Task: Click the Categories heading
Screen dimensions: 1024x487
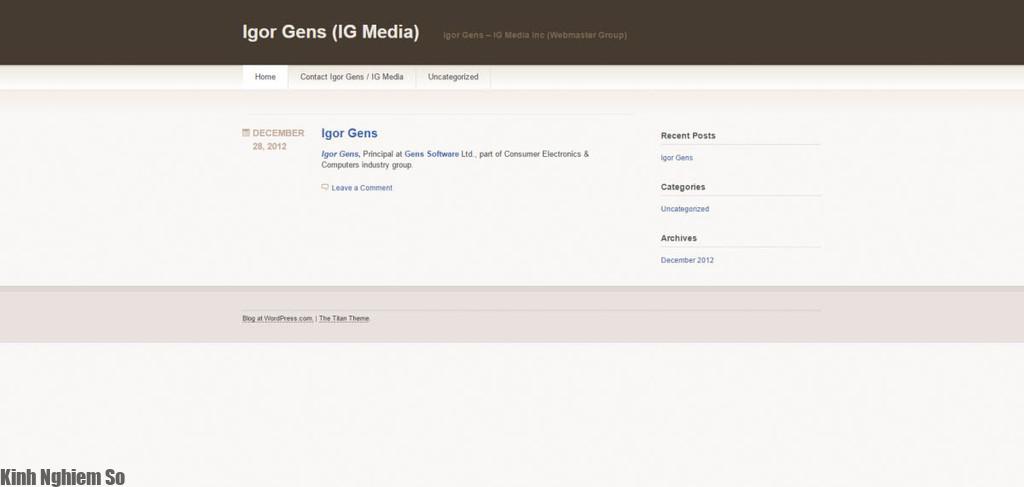Action: [682, 187]
